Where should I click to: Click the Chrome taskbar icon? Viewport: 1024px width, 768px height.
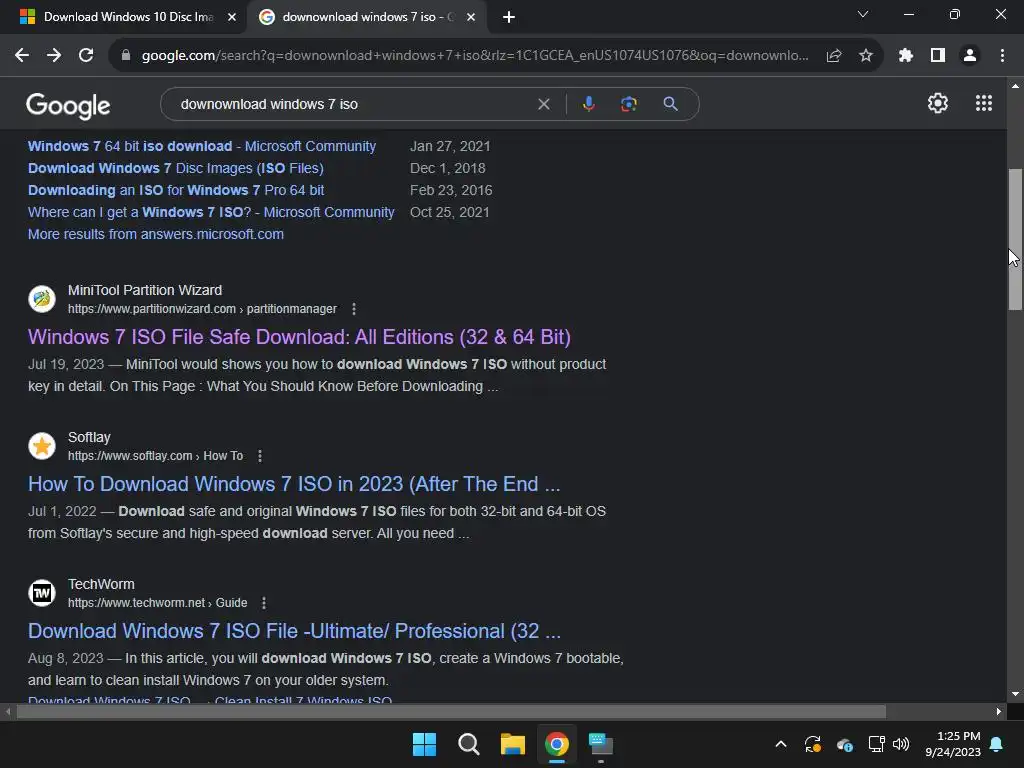click(x=557, y=744)
